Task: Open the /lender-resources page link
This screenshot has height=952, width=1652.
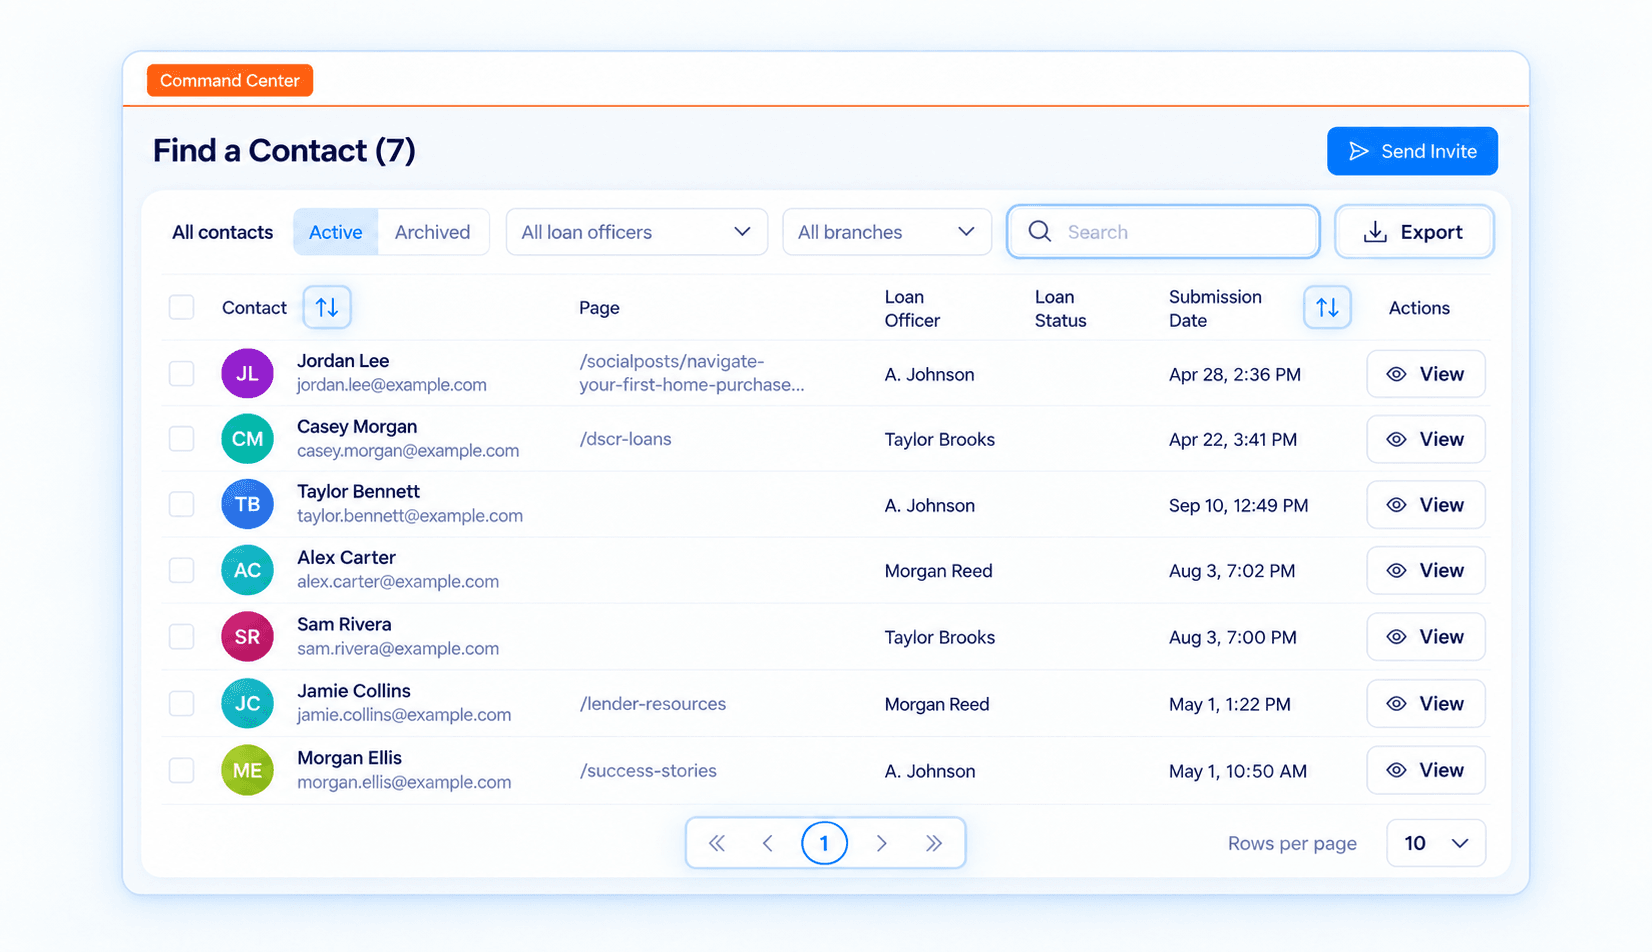Action: [x=653, y=704]
